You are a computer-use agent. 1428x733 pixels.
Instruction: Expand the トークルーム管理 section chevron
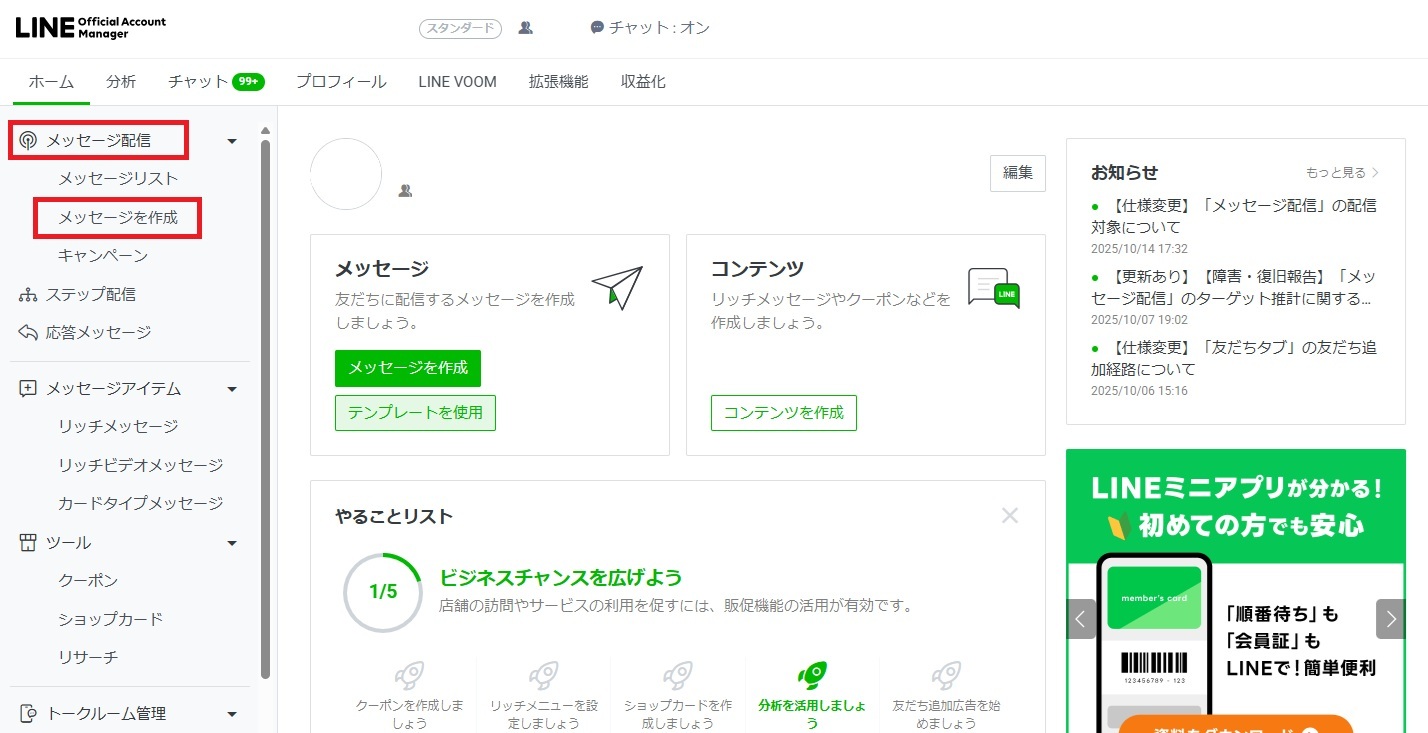pyautogui.click(x=231, y=713)
